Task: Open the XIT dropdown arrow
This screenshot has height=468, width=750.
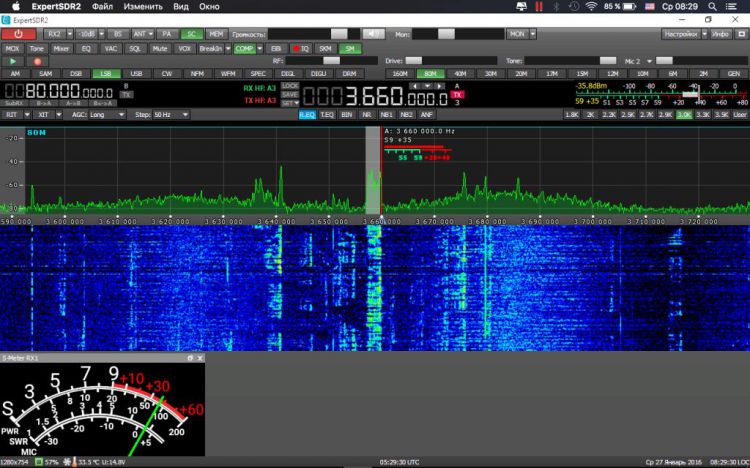Action: point(59,115)
